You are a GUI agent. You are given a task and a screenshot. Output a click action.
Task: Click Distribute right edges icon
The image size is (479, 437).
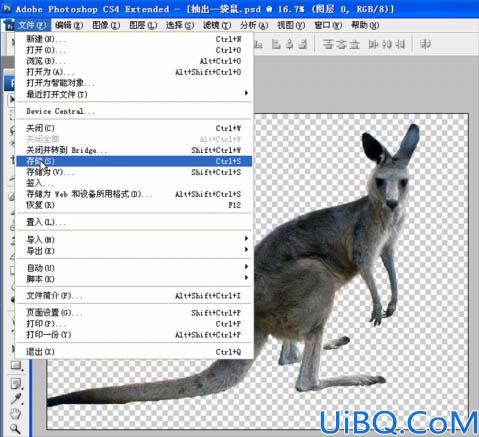tap(400, 44)
